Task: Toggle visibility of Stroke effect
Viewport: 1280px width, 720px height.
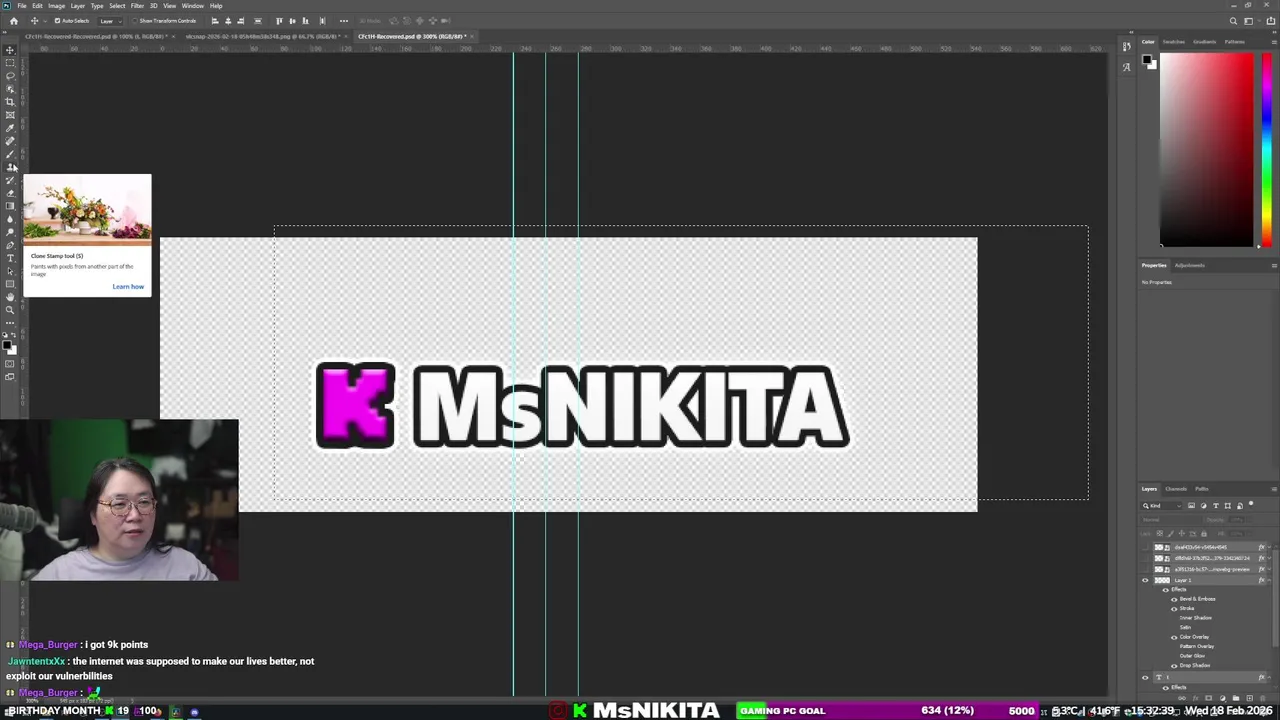Action: 1174,608
